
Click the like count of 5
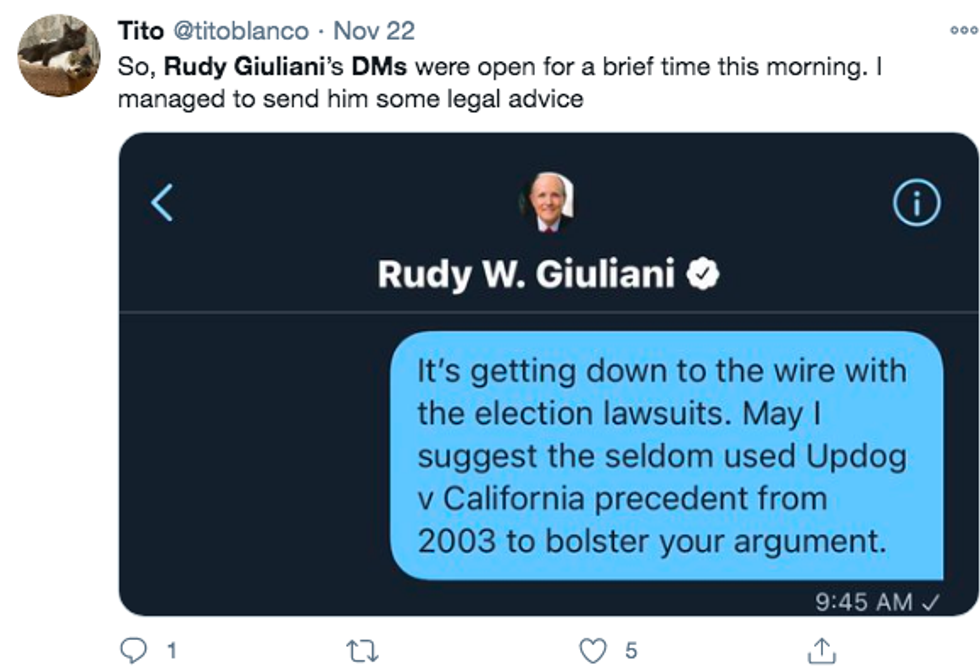tap(631, 651)
